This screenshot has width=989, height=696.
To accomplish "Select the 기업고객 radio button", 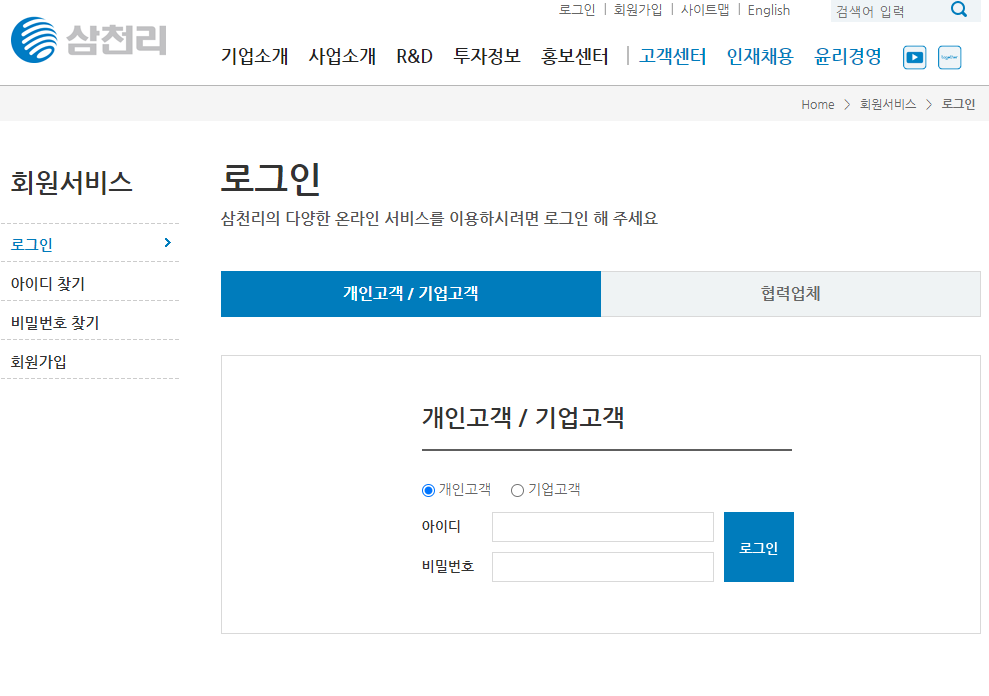I will pyautogui.click(x=517, y=490).
